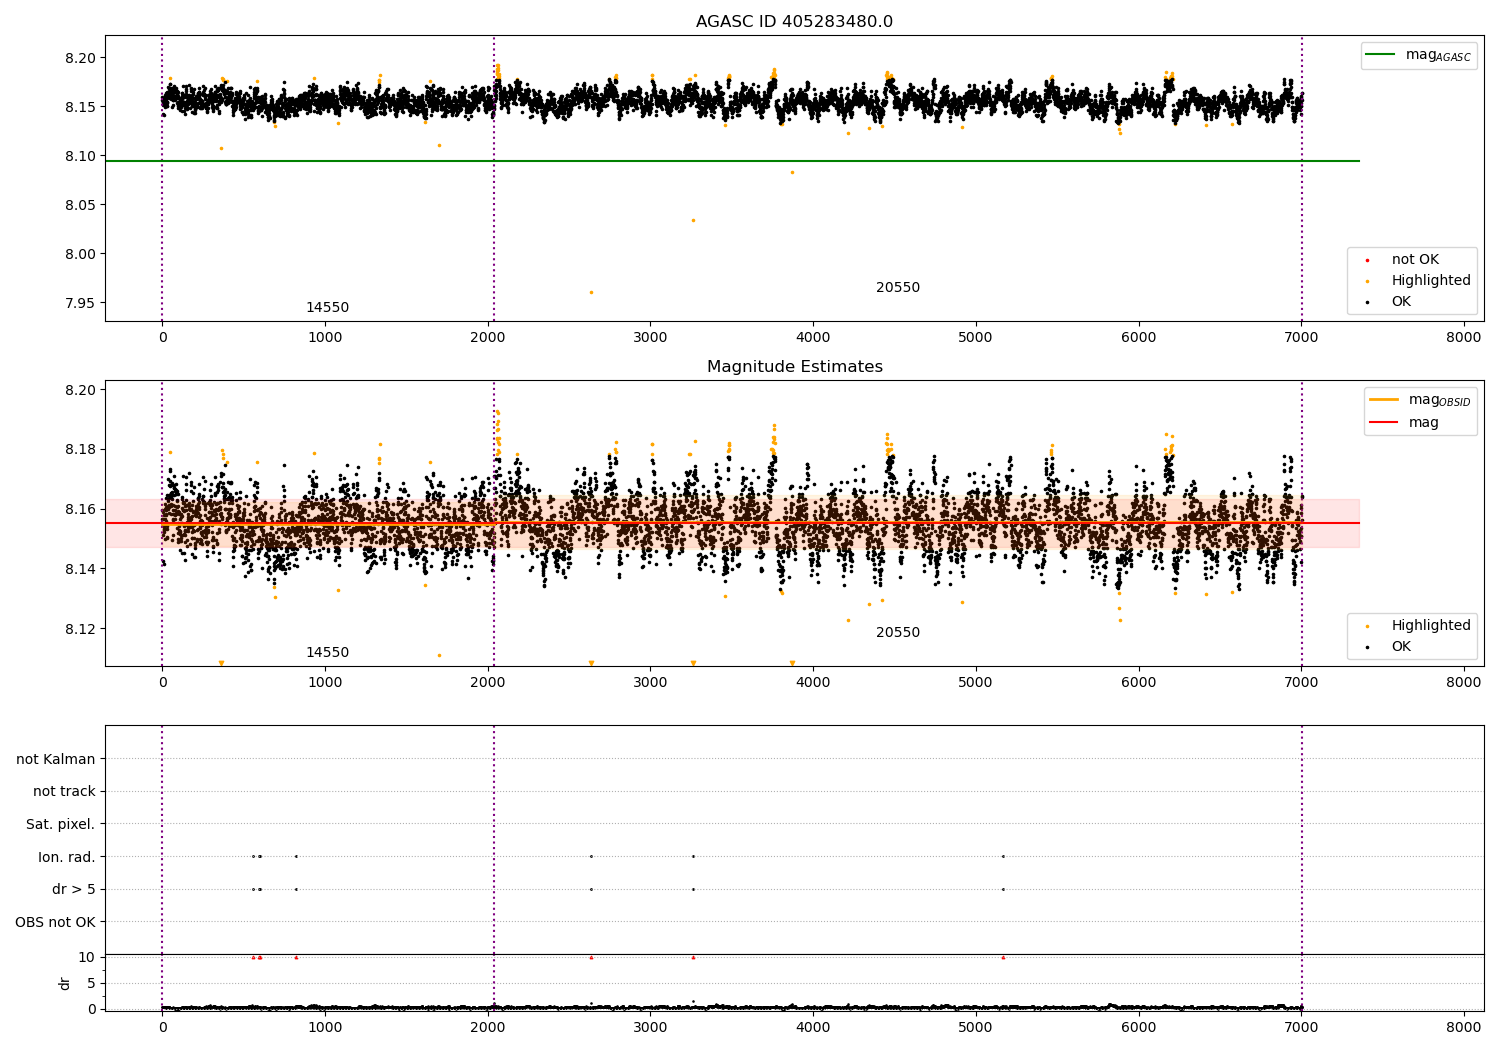Click the 'Ion. rad.' row label
The image size is (1500, 1050).
coord(67,857)
